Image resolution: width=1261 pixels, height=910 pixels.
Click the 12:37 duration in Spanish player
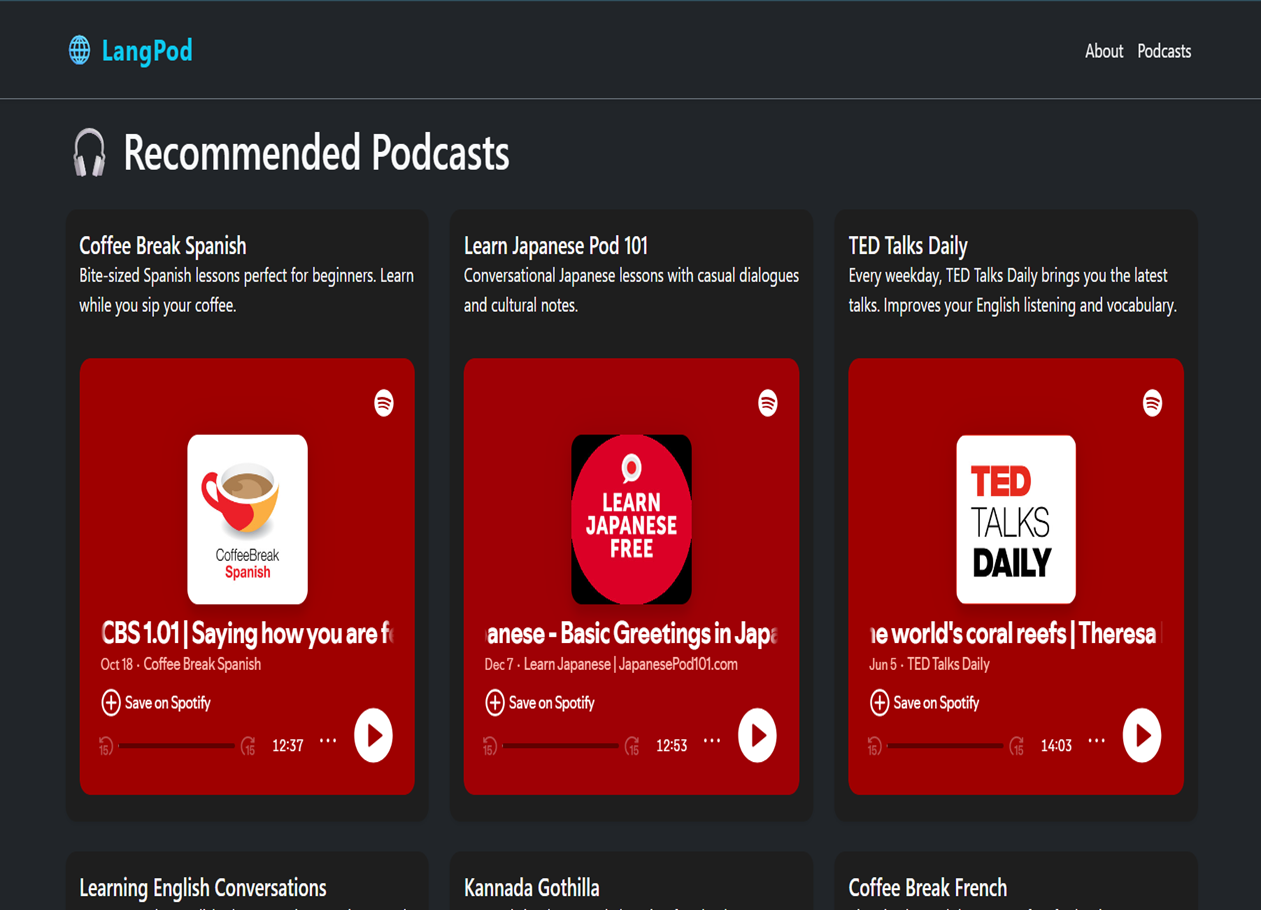(x=288, y=746)
